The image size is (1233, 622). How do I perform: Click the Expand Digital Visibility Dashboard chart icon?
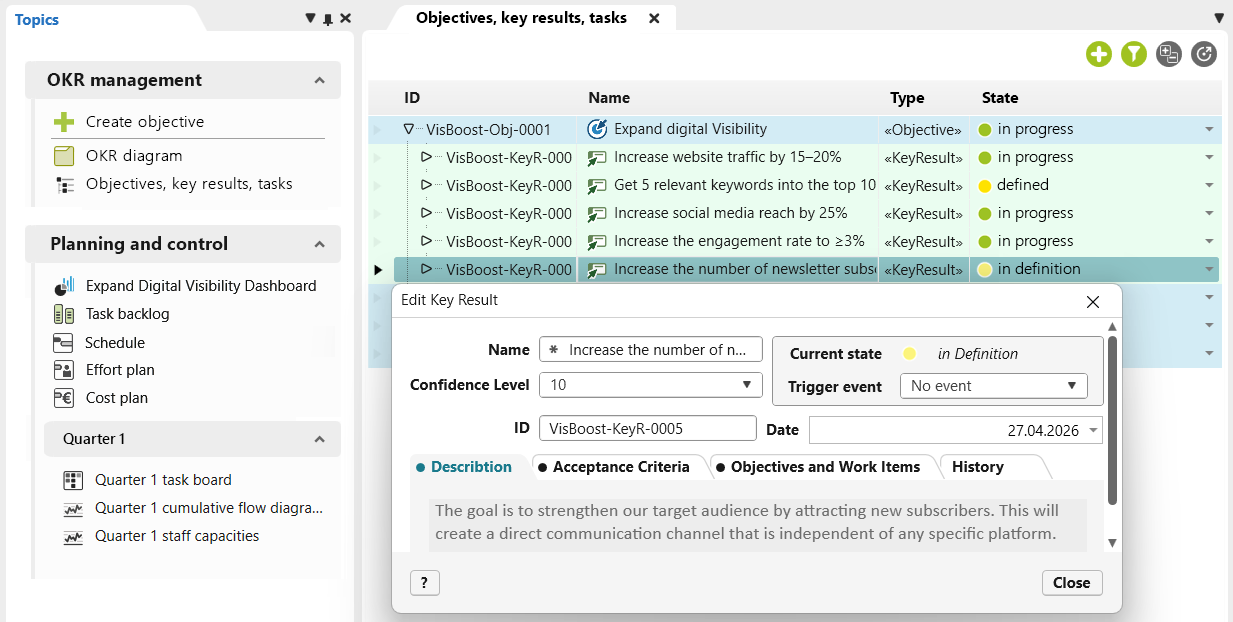click(64, 285)
